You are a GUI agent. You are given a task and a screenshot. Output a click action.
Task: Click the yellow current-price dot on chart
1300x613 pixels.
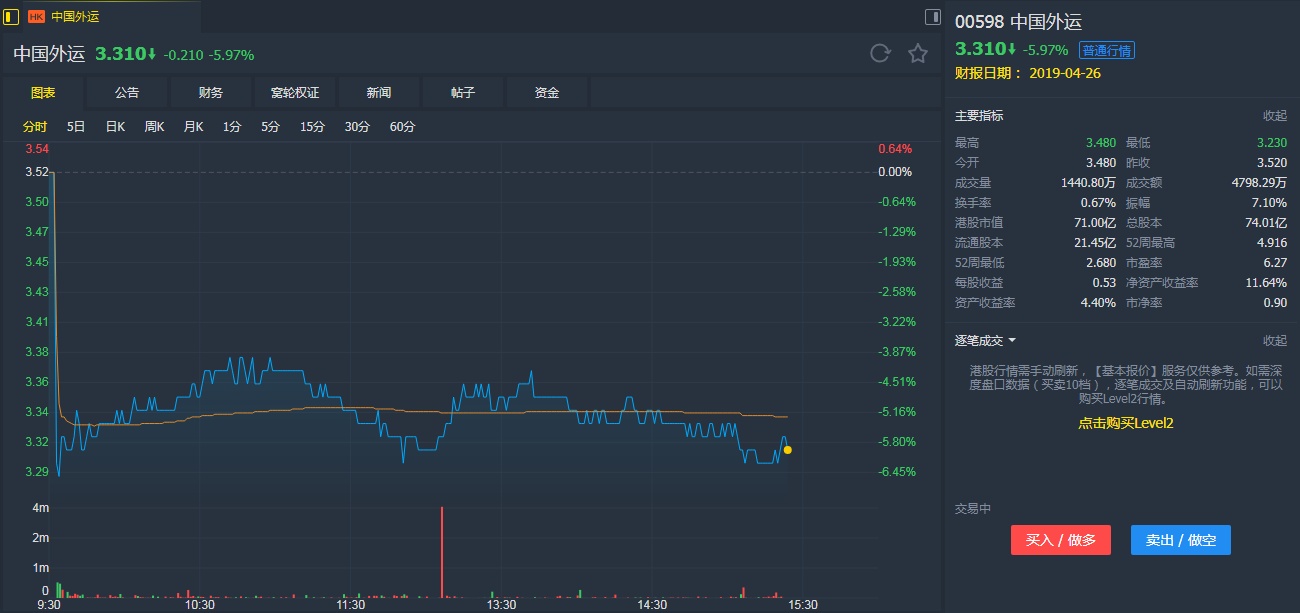pyautogui.click(x=788, y=450)
